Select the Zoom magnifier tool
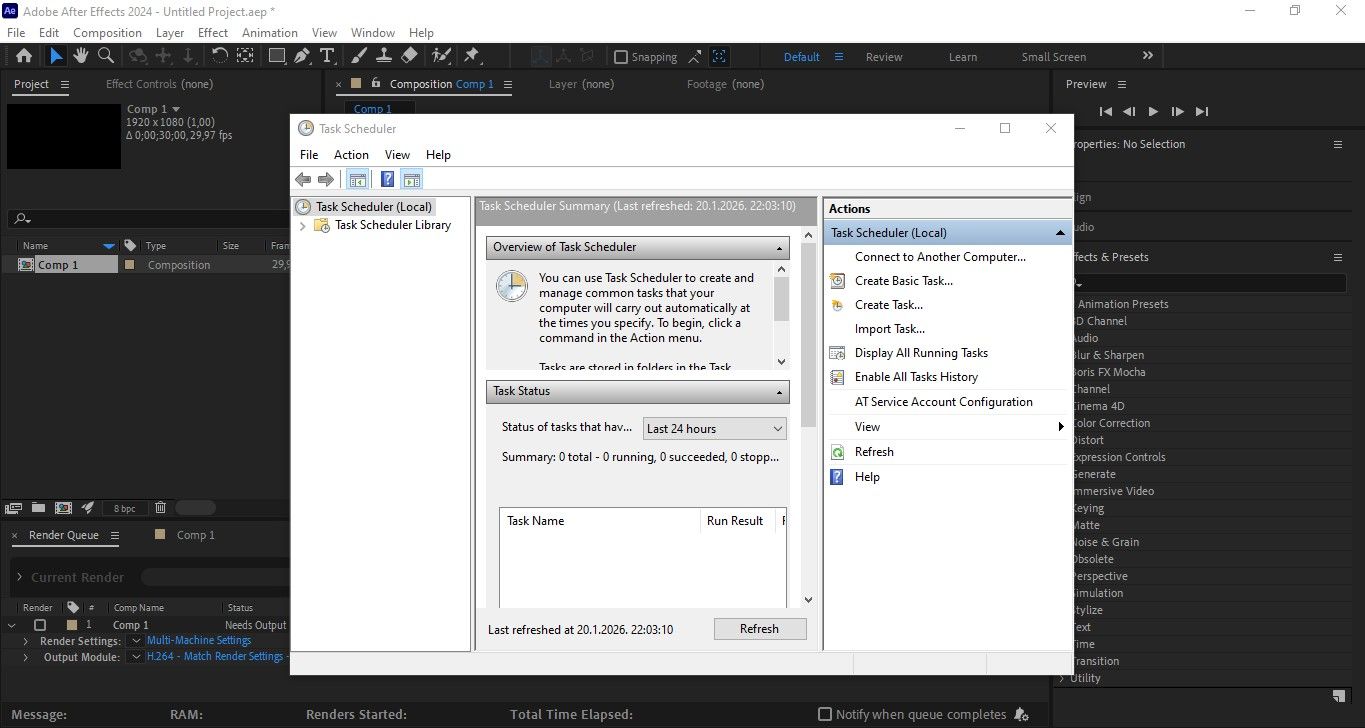 [x=105, y=56]
